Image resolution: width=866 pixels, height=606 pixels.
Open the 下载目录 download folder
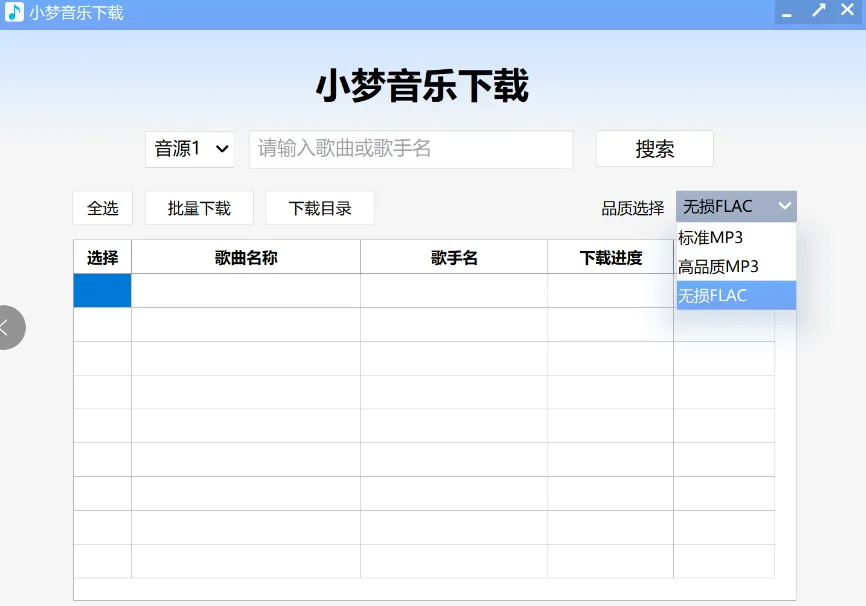pyautogui.click(x=320, y=207)
